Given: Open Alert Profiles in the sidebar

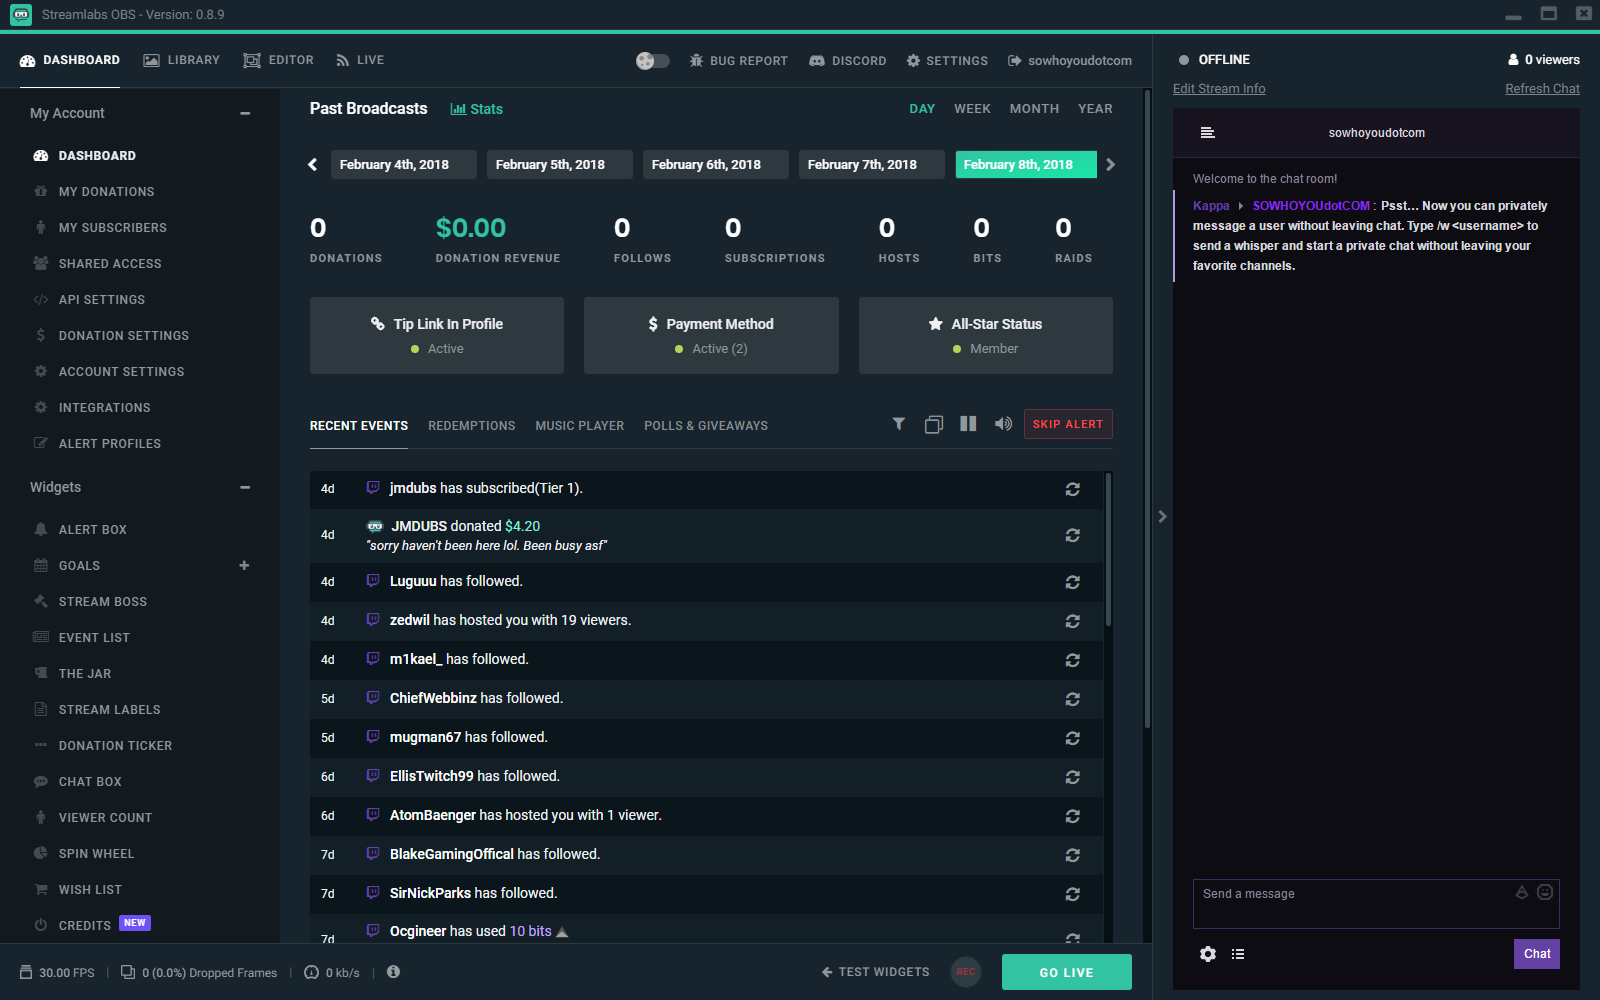Looking at the screenshot, I should (109, 444).
